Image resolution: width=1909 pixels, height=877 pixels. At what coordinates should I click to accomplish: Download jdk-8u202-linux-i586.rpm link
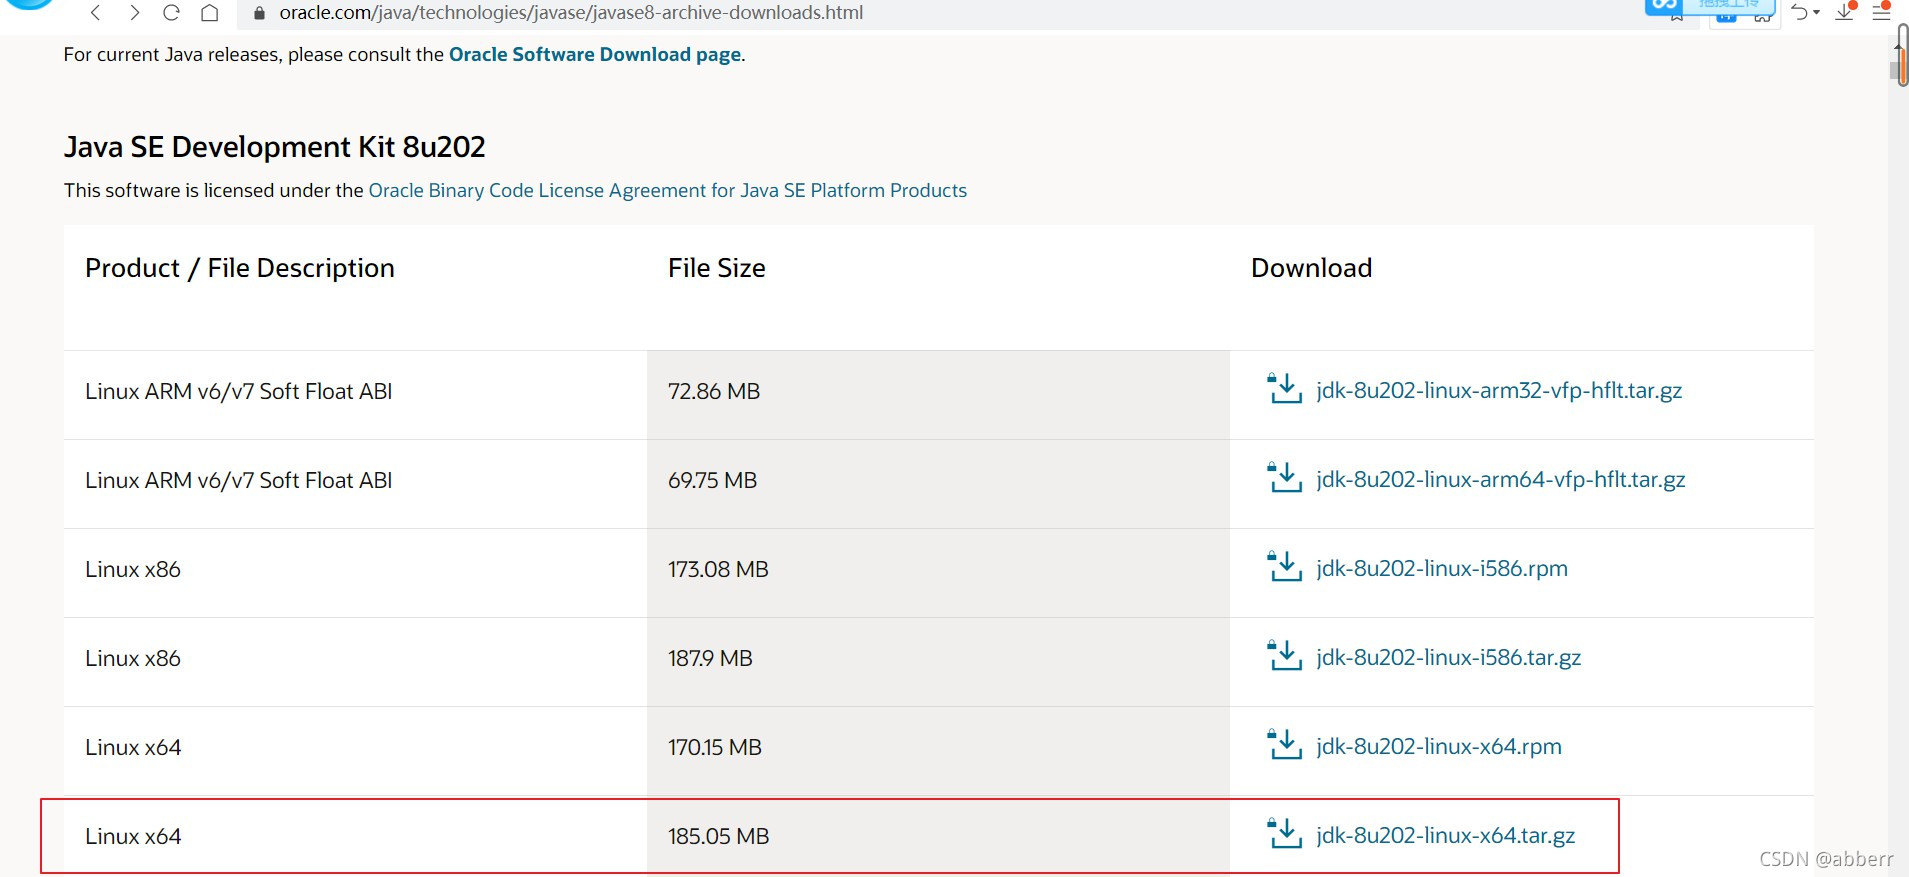tap(1442, 568)
